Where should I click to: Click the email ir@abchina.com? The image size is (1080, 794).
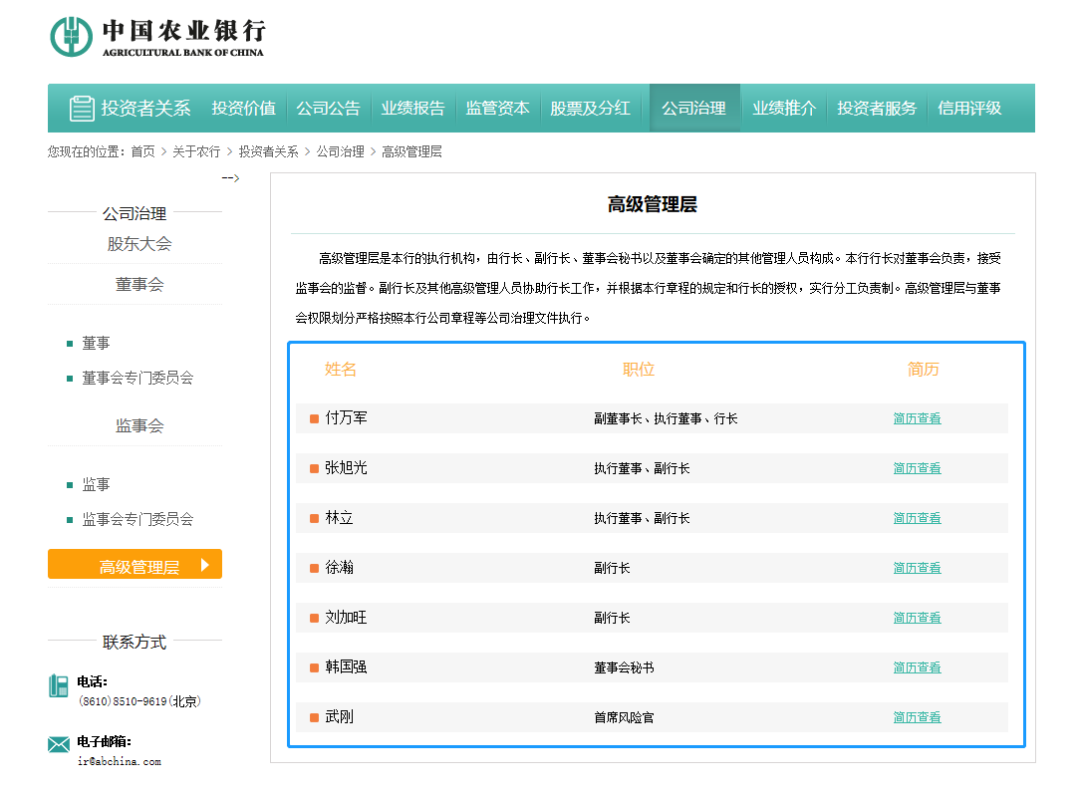click(x=119, y=761)
